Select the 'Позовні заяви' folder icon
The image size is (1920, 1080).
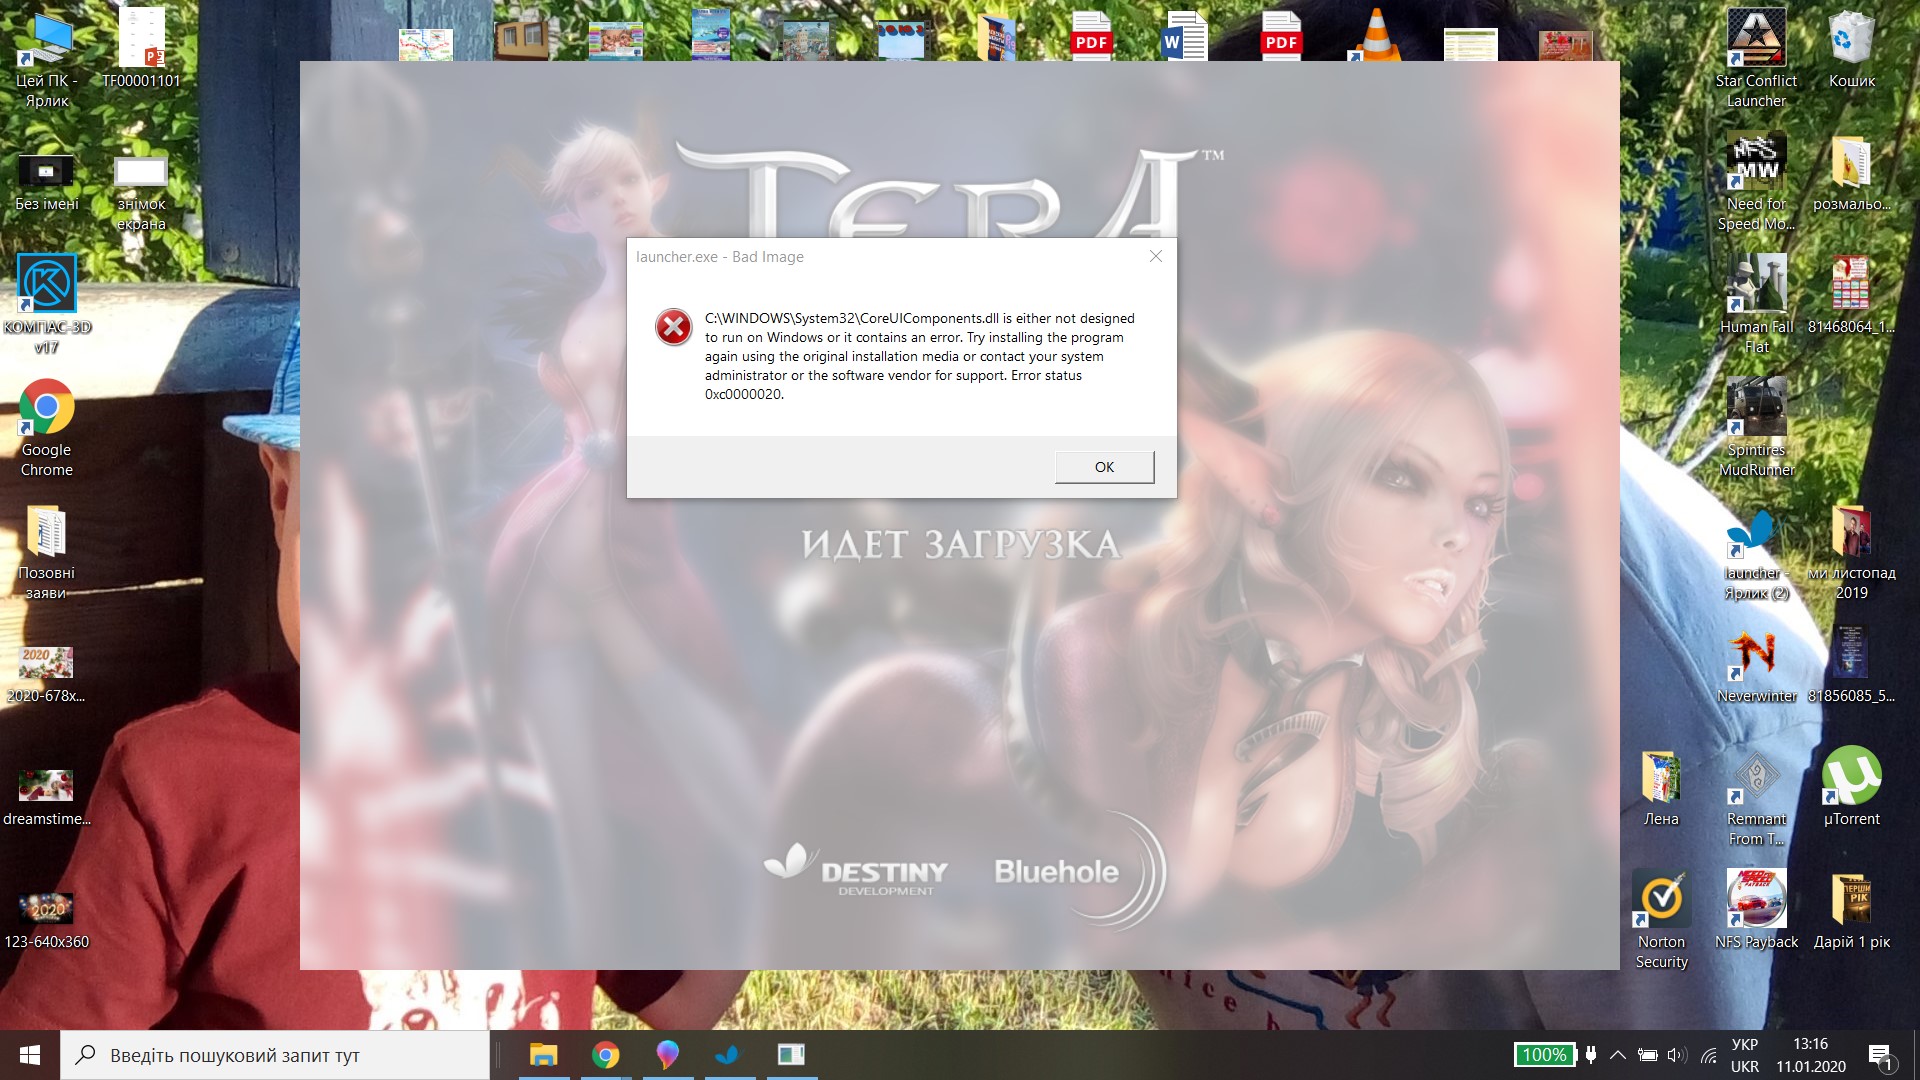point(46,551)
